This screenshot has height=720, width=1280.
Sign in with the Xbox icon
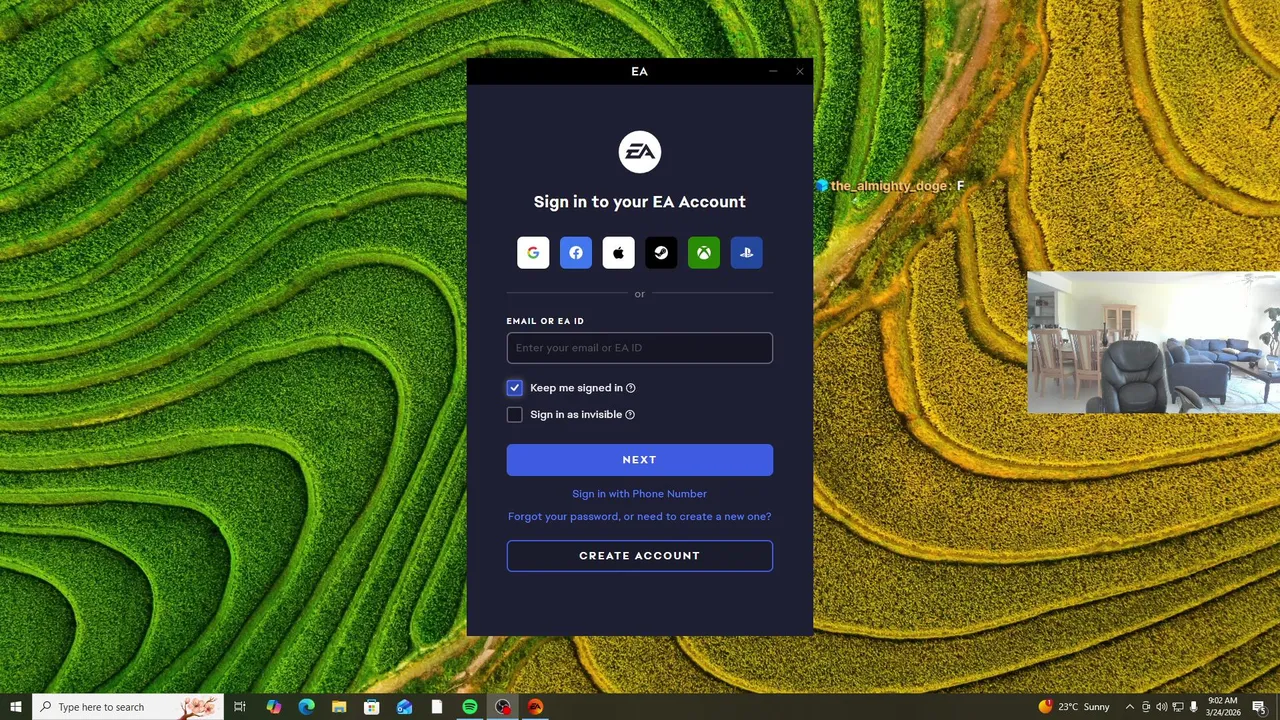coord(704,253)
